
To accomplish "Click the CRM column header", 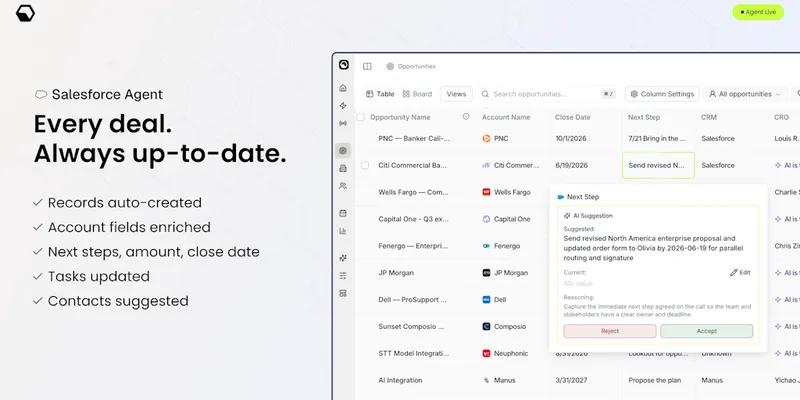I will (x=709, y=117).
